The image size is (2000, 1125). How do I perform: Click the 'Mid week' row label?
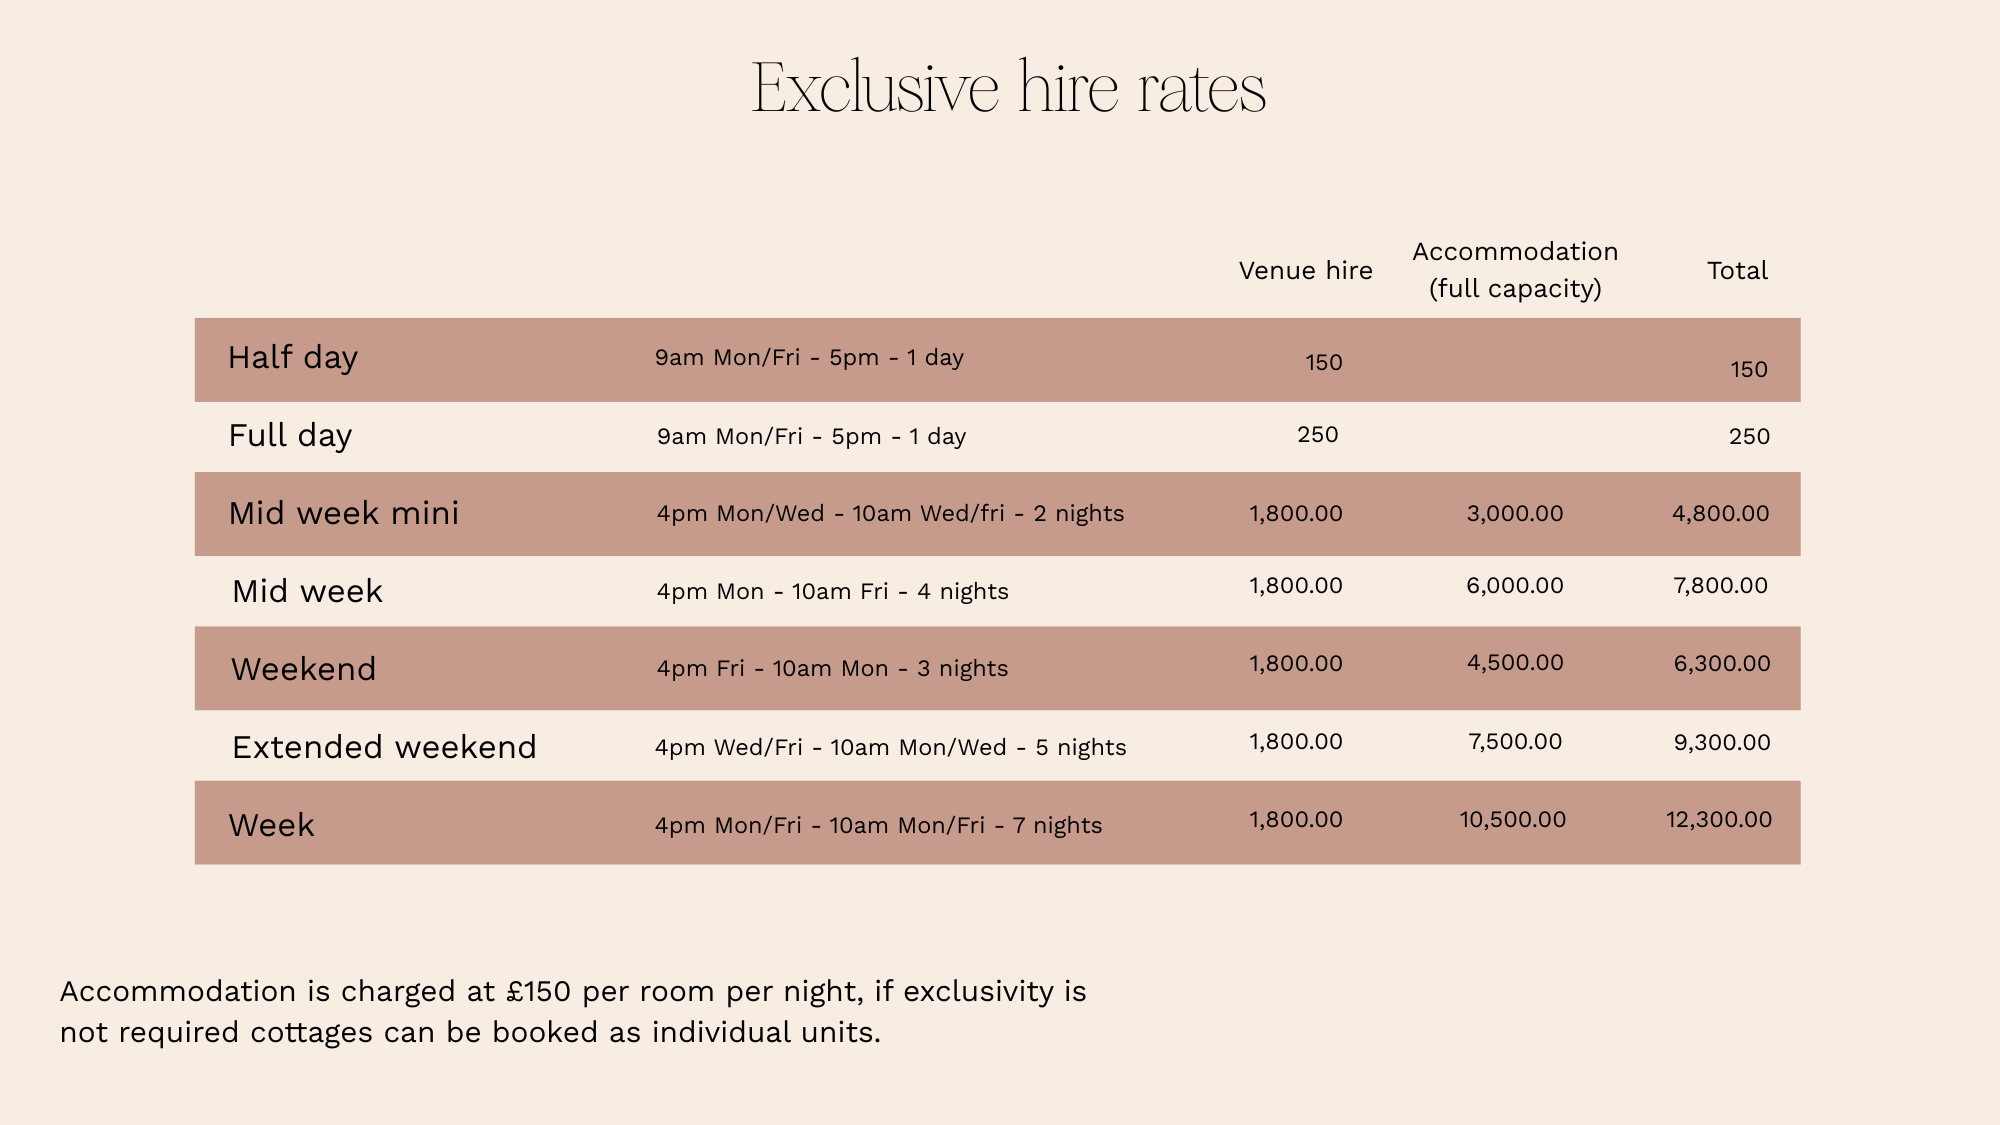[x=307, y=591]
